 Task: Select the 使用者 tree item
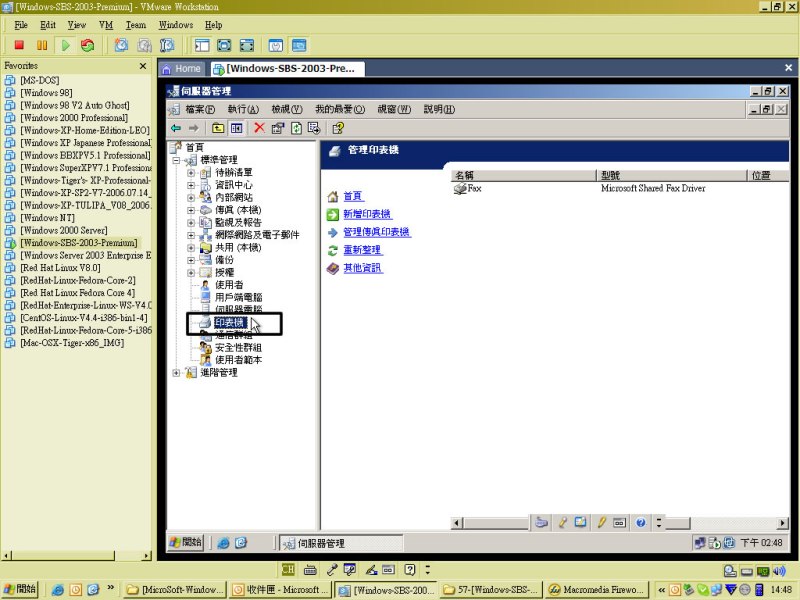(229, 285)
